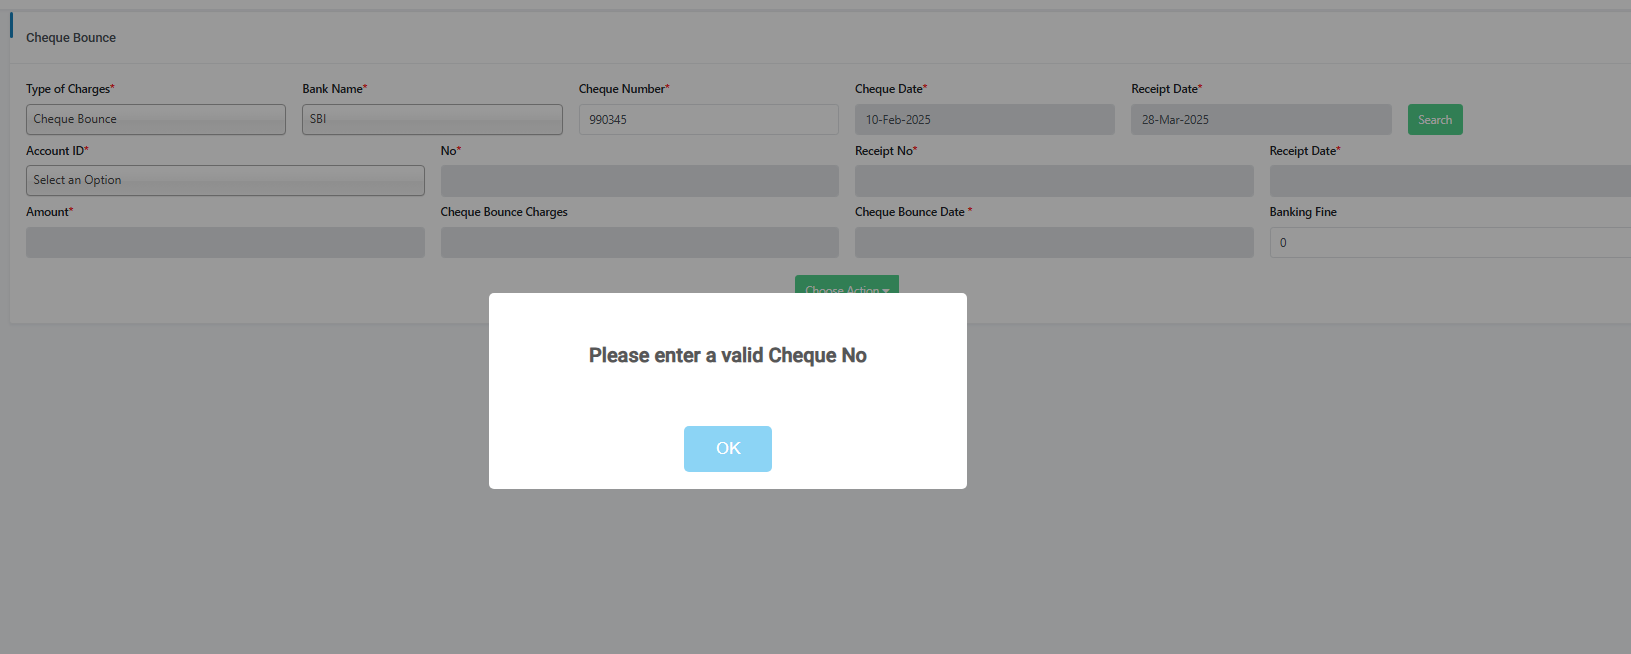Click into the Cheque Bounce Date field
This screenshot has width=1631, height=654.
tap(1054, 242)
